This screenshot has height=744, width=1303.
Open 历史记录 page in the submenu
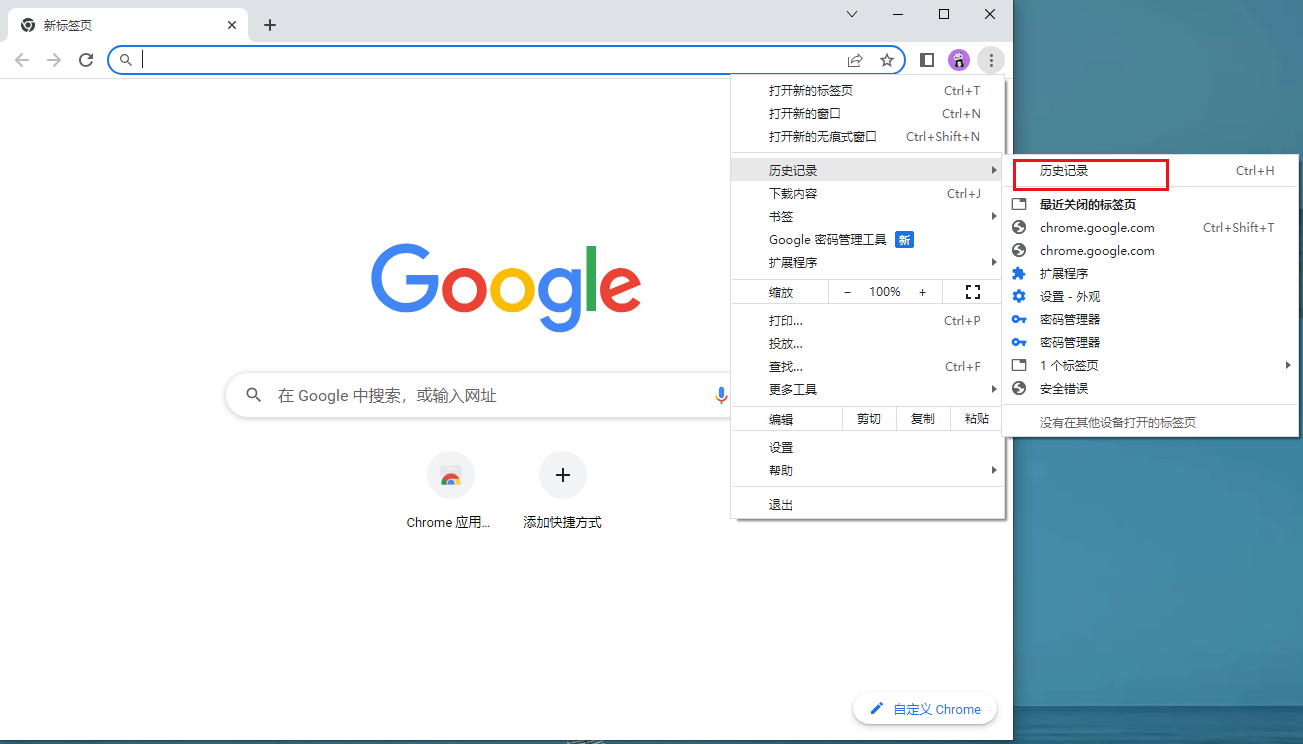1150,171
